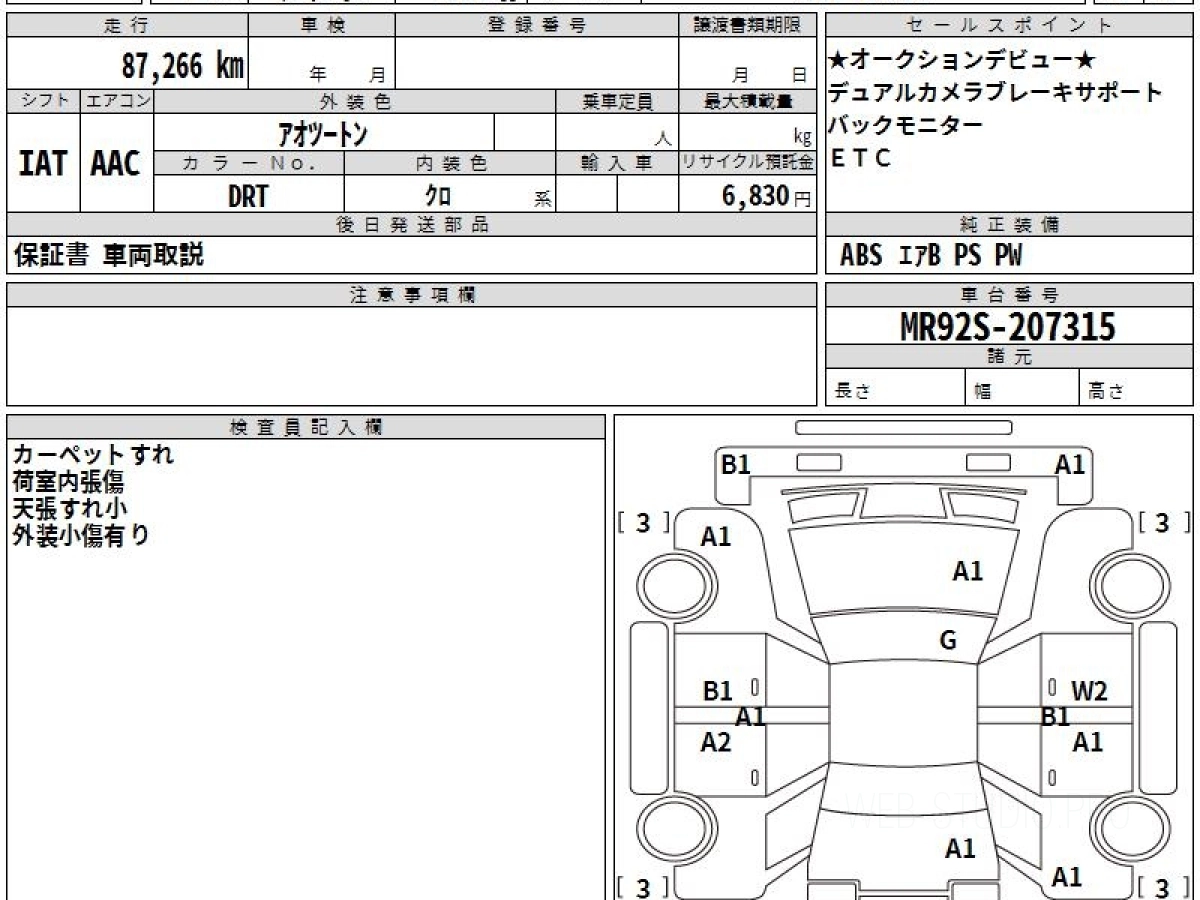This screenshot has height=900, width=1200.
Task: Click the 87,266 km mileage value
Action: click(183, 67)
